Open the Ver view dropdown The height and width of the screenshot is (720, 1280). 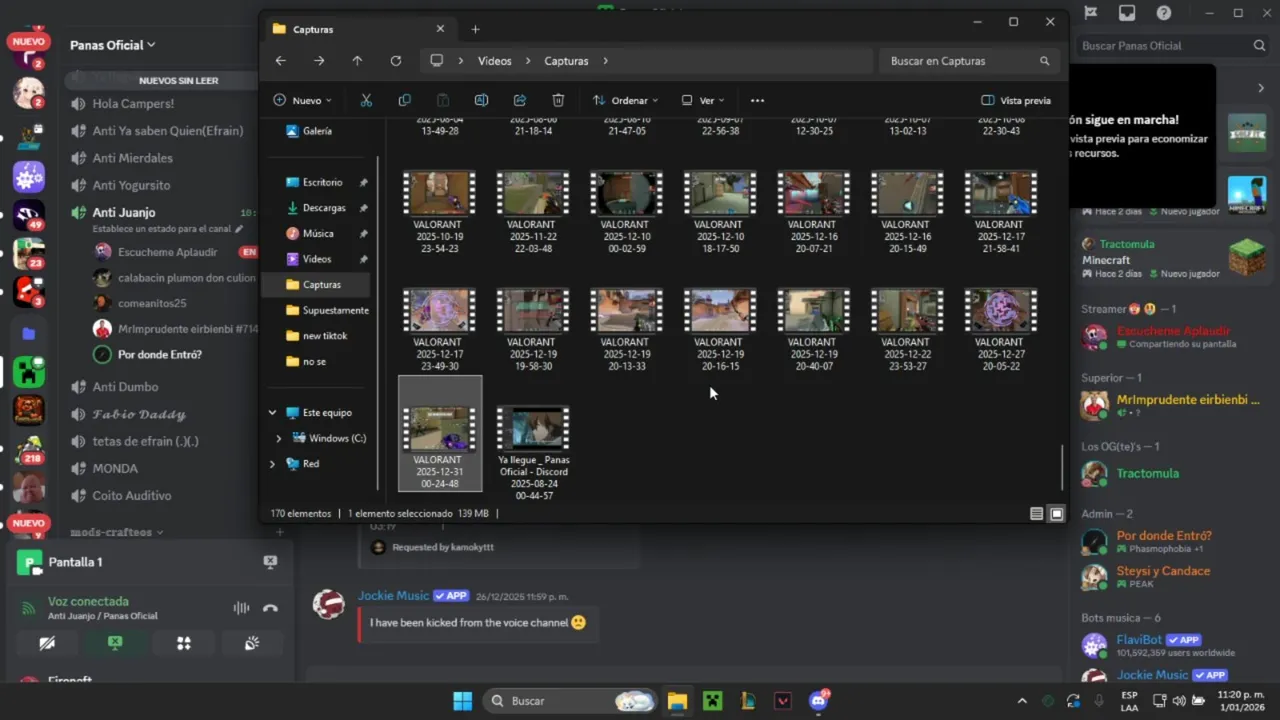(x=702, y=100)
